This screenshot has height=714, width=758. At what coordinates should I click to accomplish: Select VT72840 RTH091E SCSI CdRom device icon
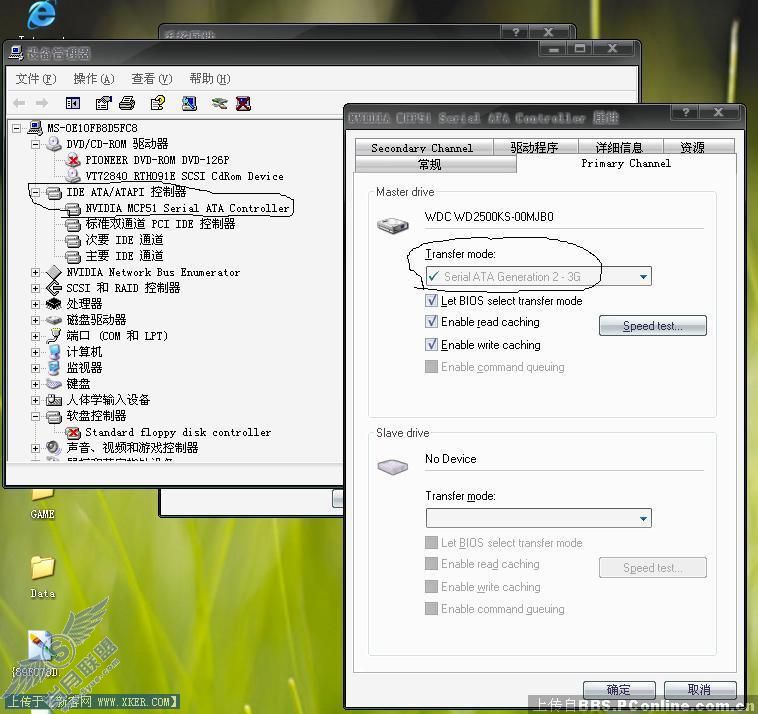coord(73,175)
